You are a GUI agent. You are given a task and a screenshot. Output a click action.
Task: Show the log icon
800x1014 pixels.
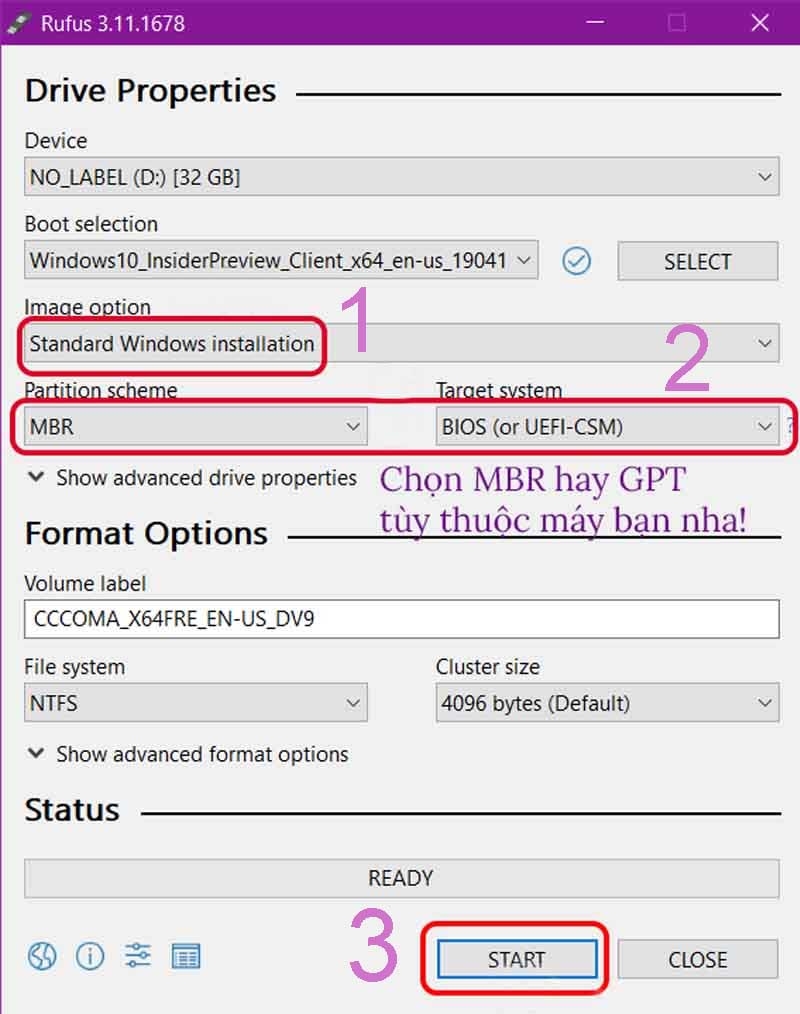pyautogui.click(x=186, y=956)
